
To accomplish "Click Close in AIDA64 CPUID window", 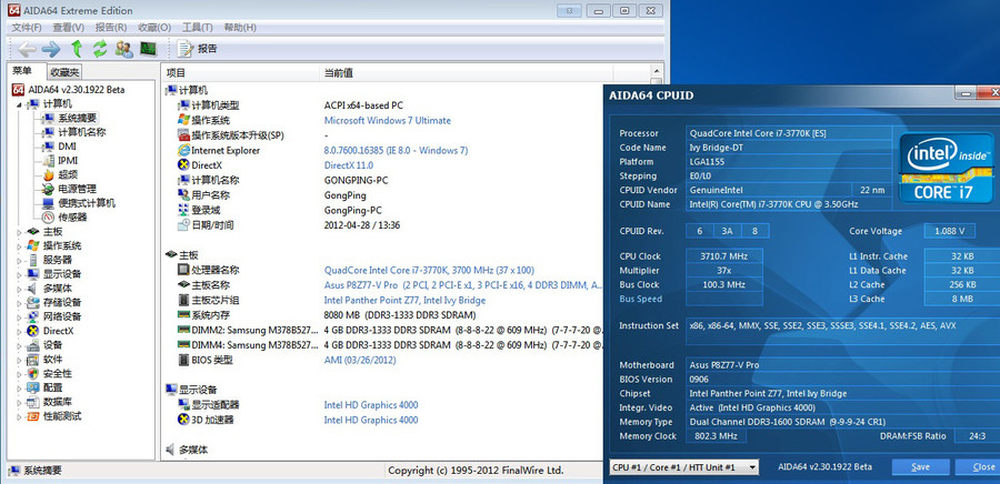I will (x=979, y=467).
